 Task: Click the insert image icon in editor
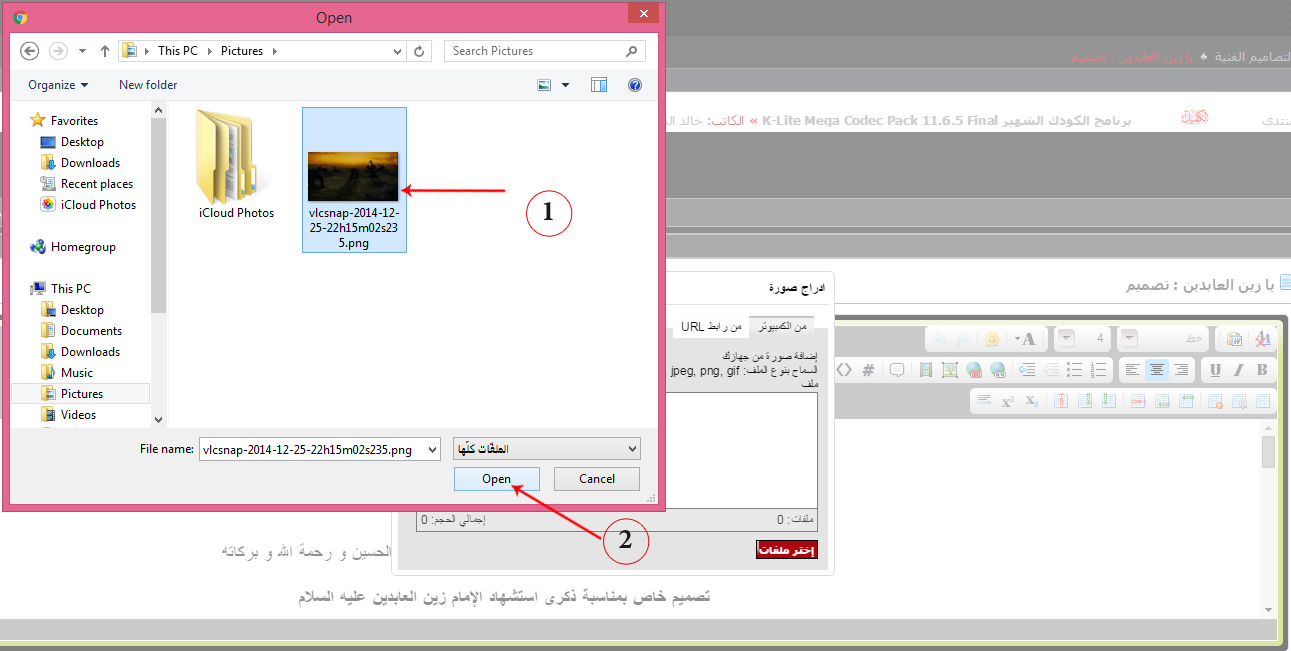pos(949,370)
